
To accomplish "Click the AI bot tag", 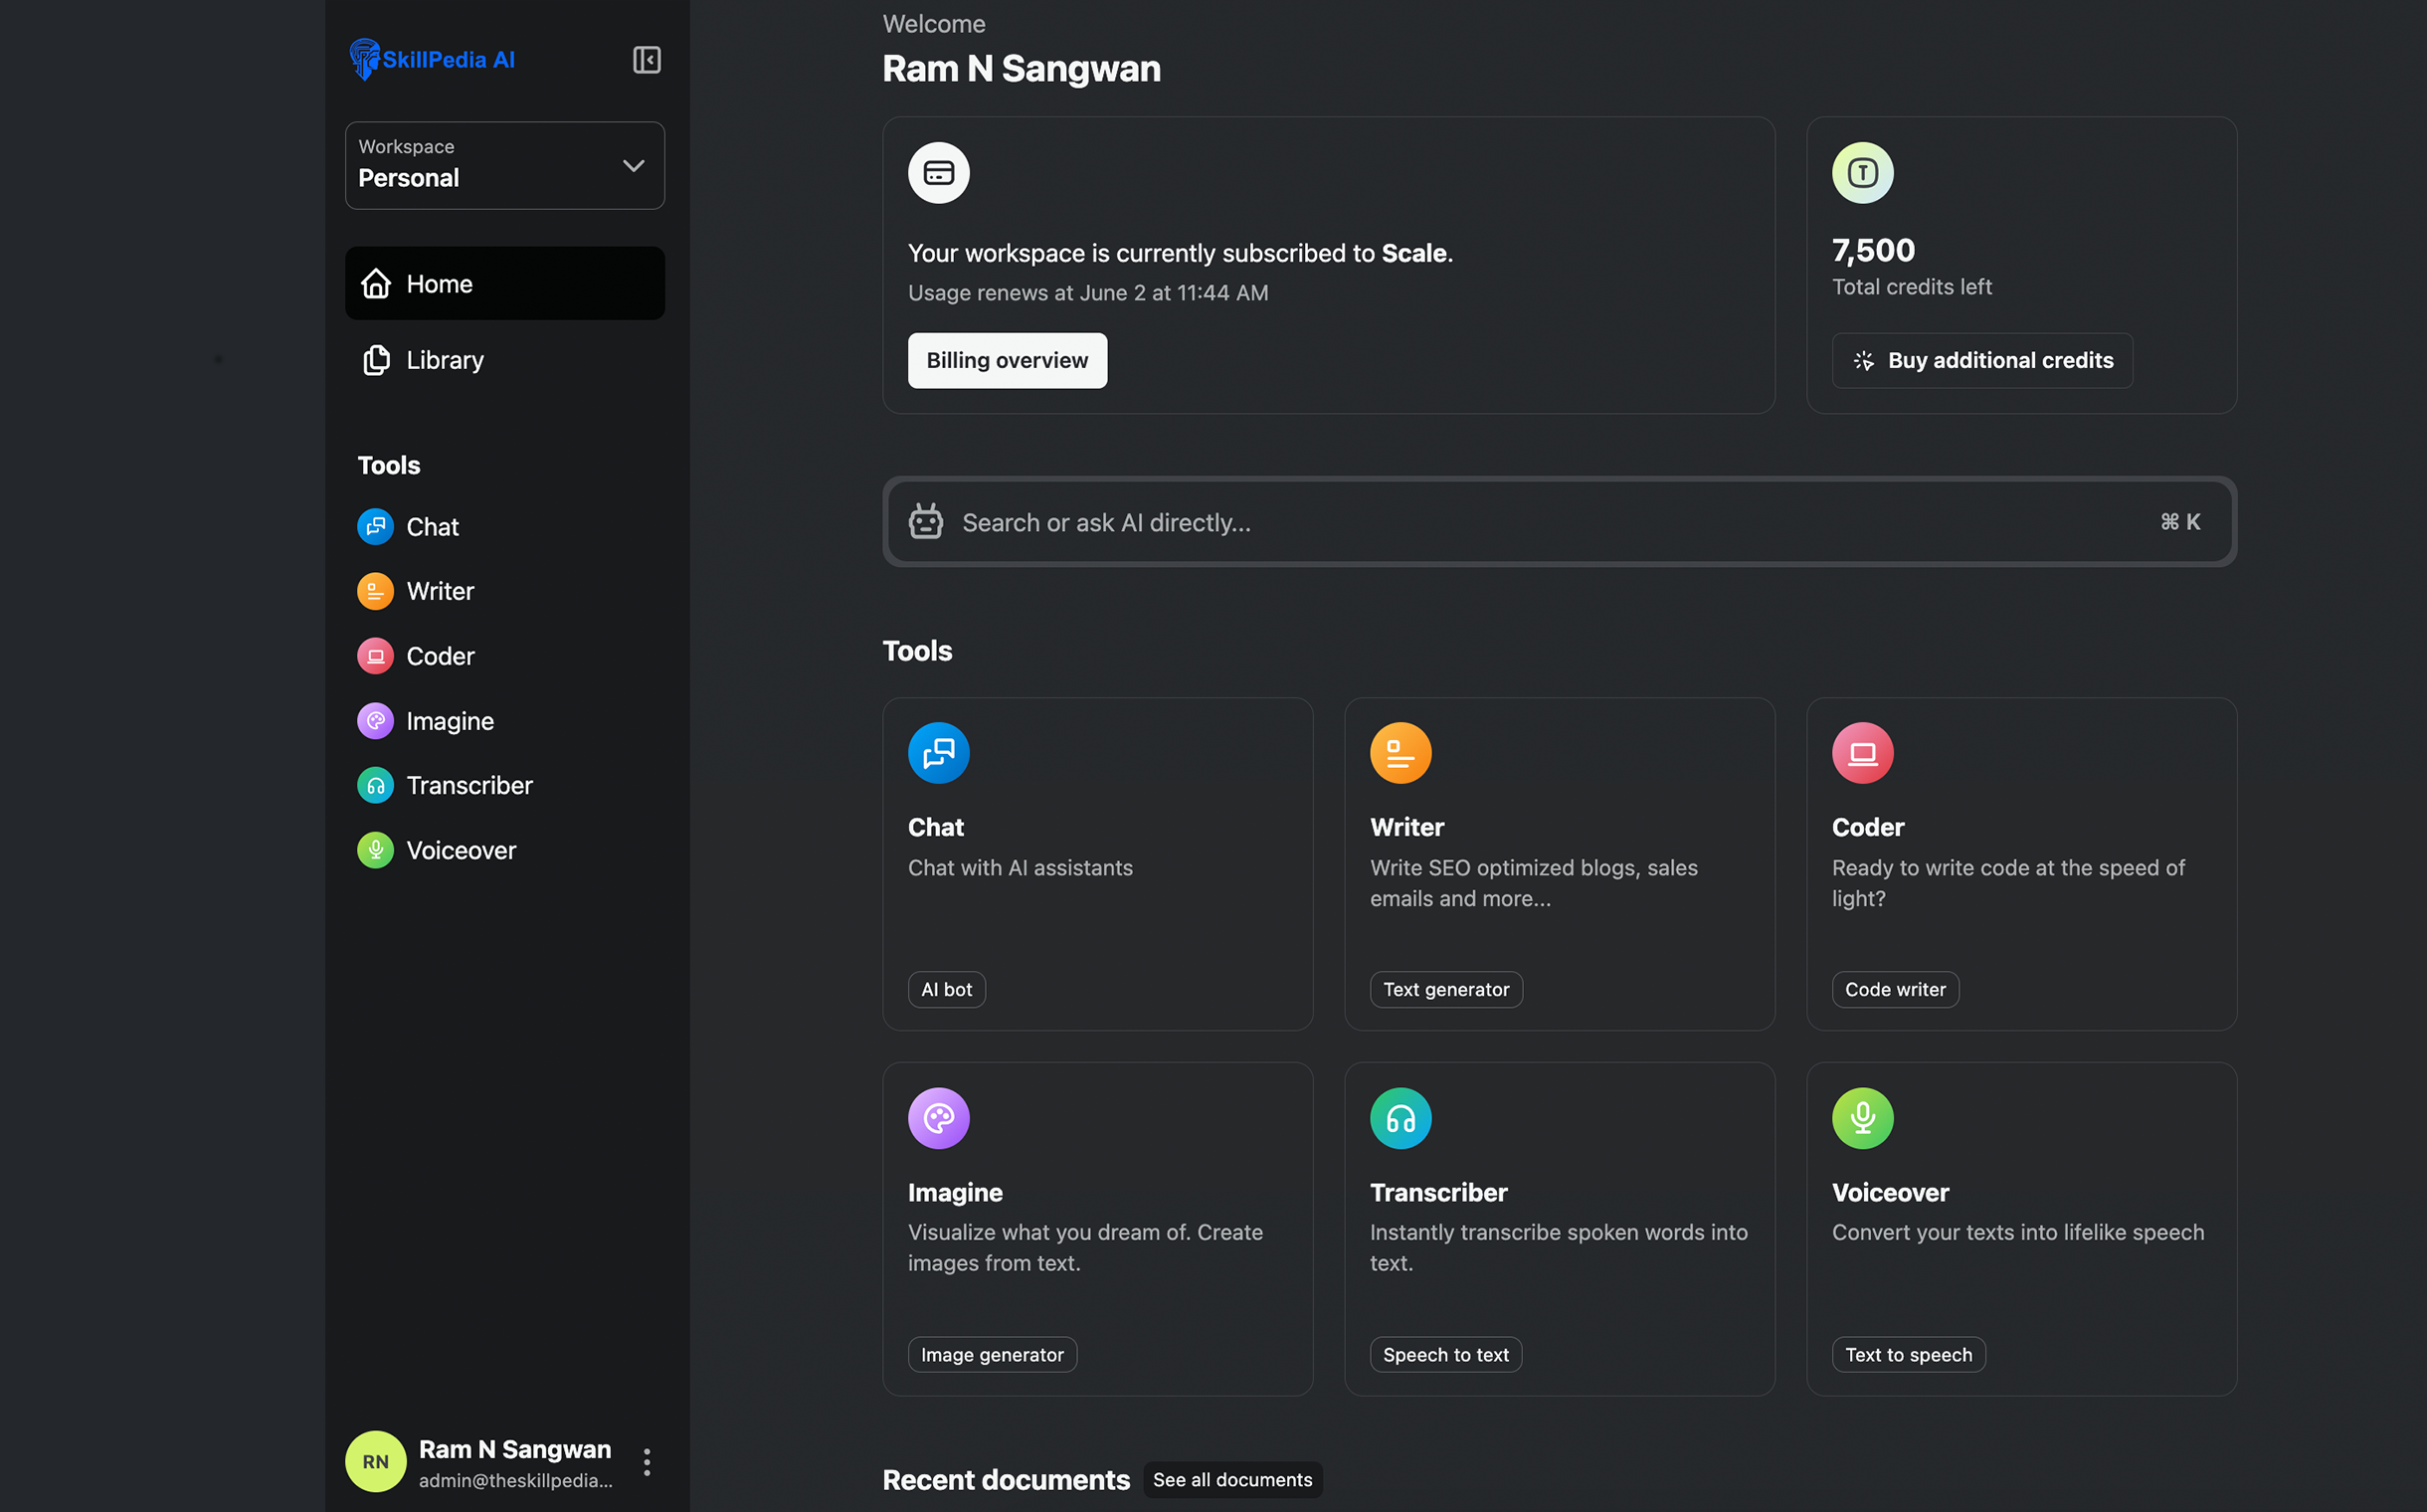I will [946, 989].
